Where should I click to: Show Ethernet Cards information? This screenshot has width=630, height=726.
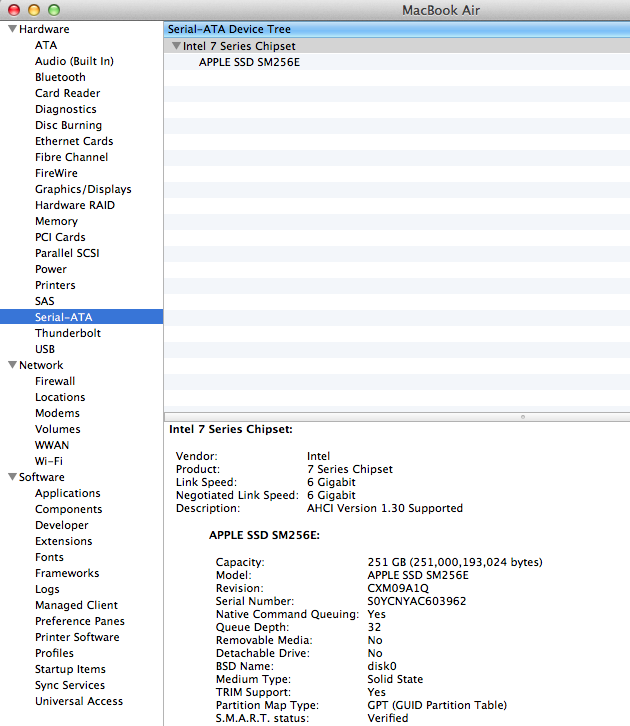point(74,141)
